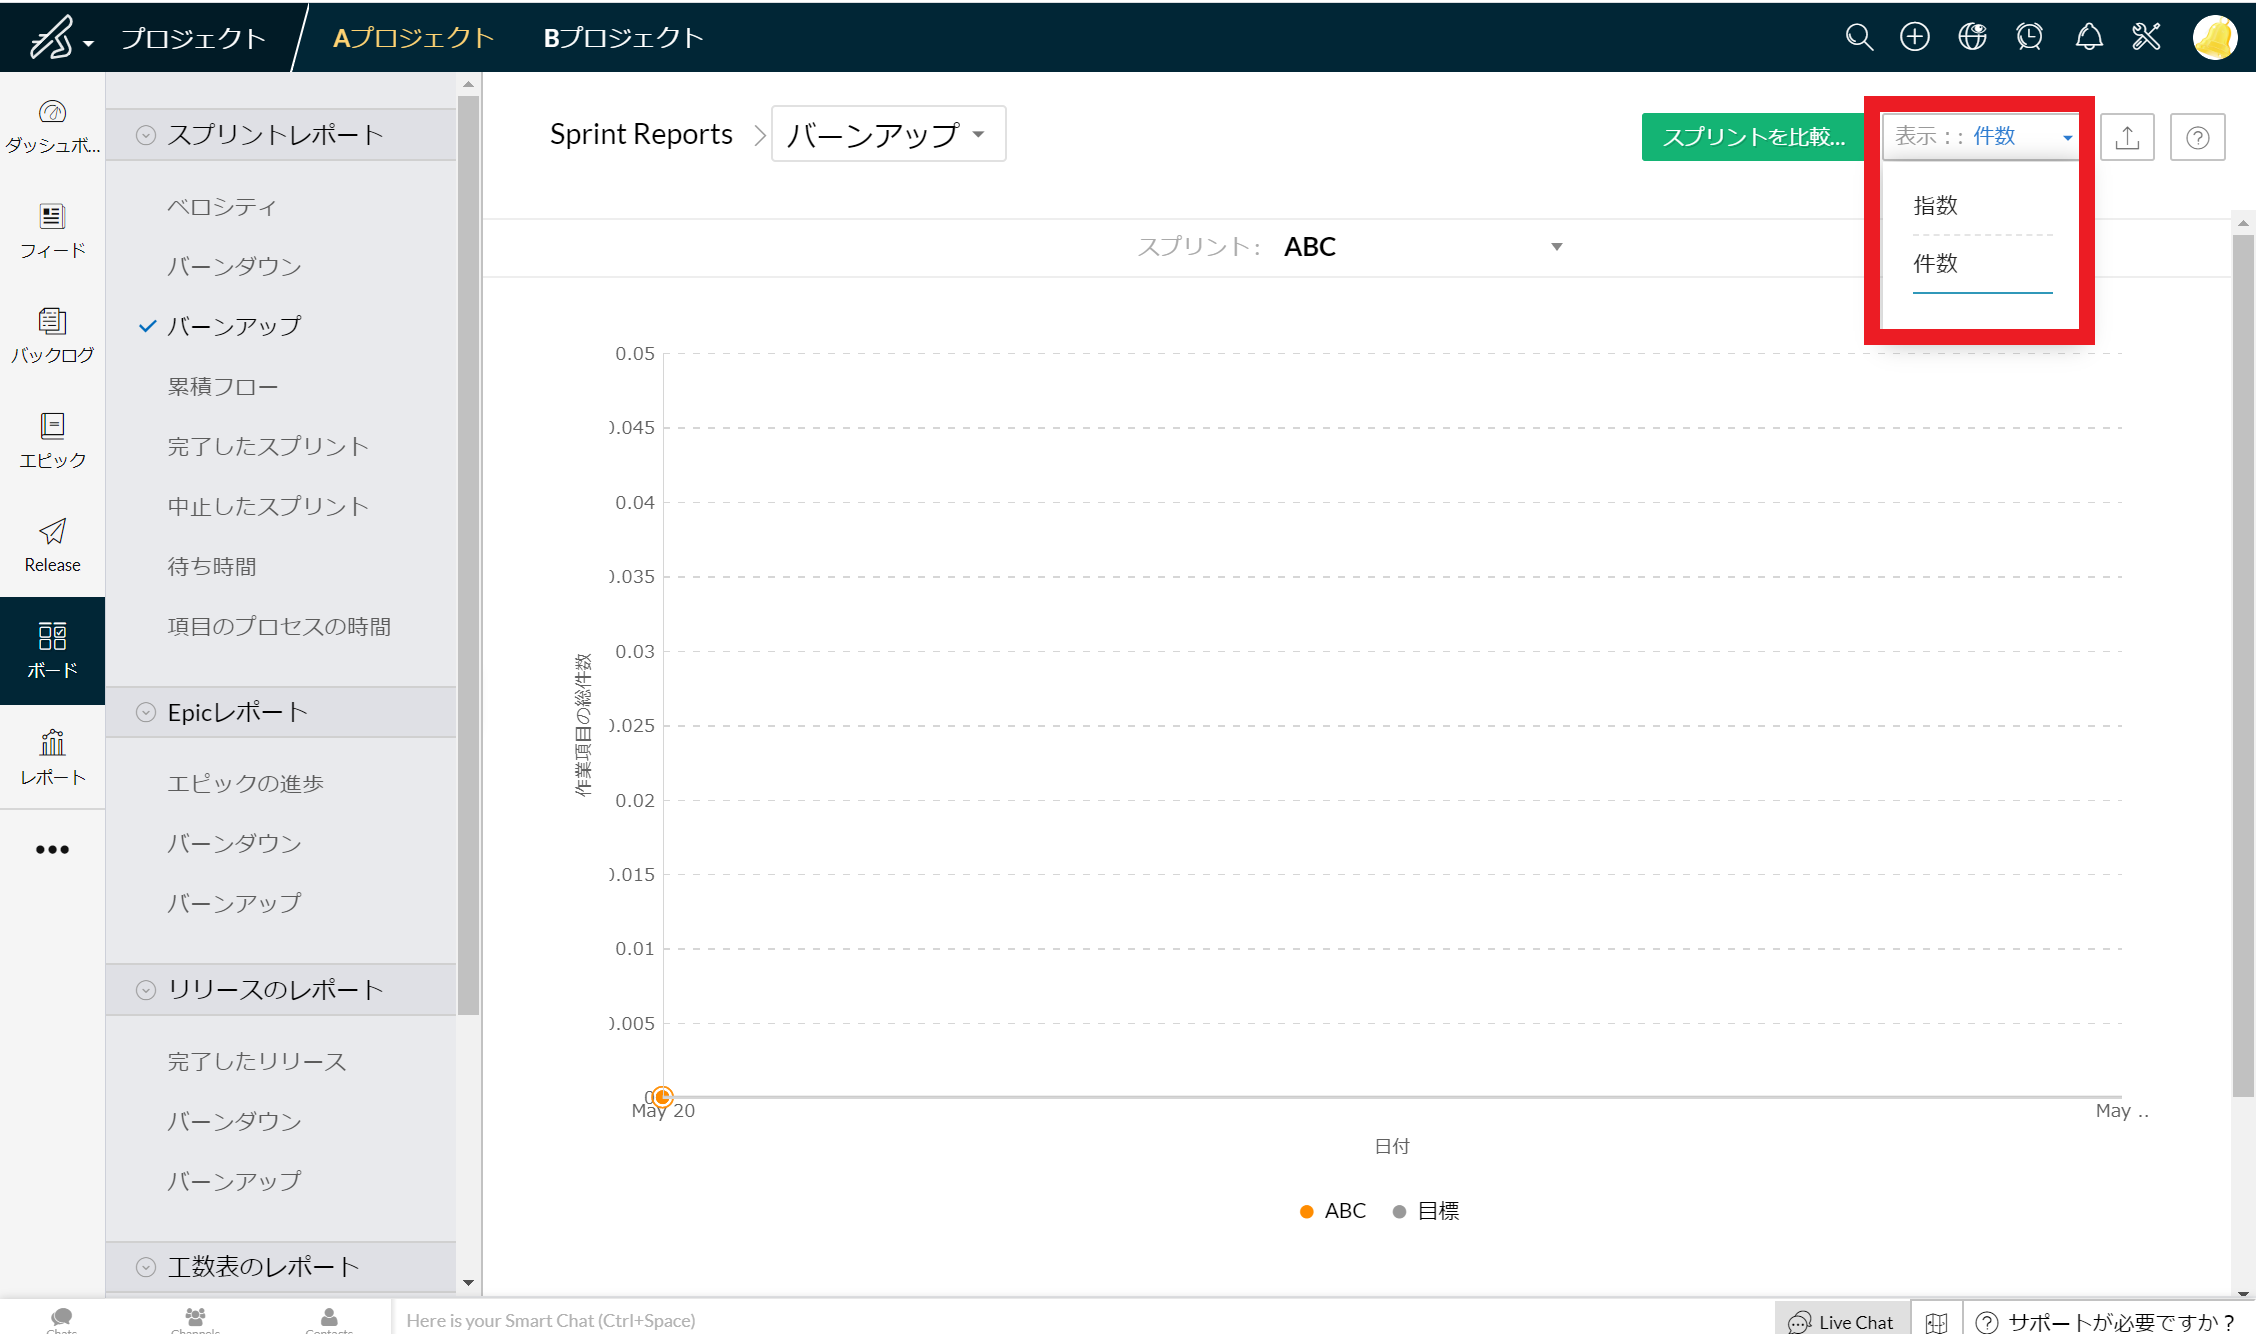Open the notifications bell icon
This screenshot has width=2256, height=1334.
(x=2089, y=37)
